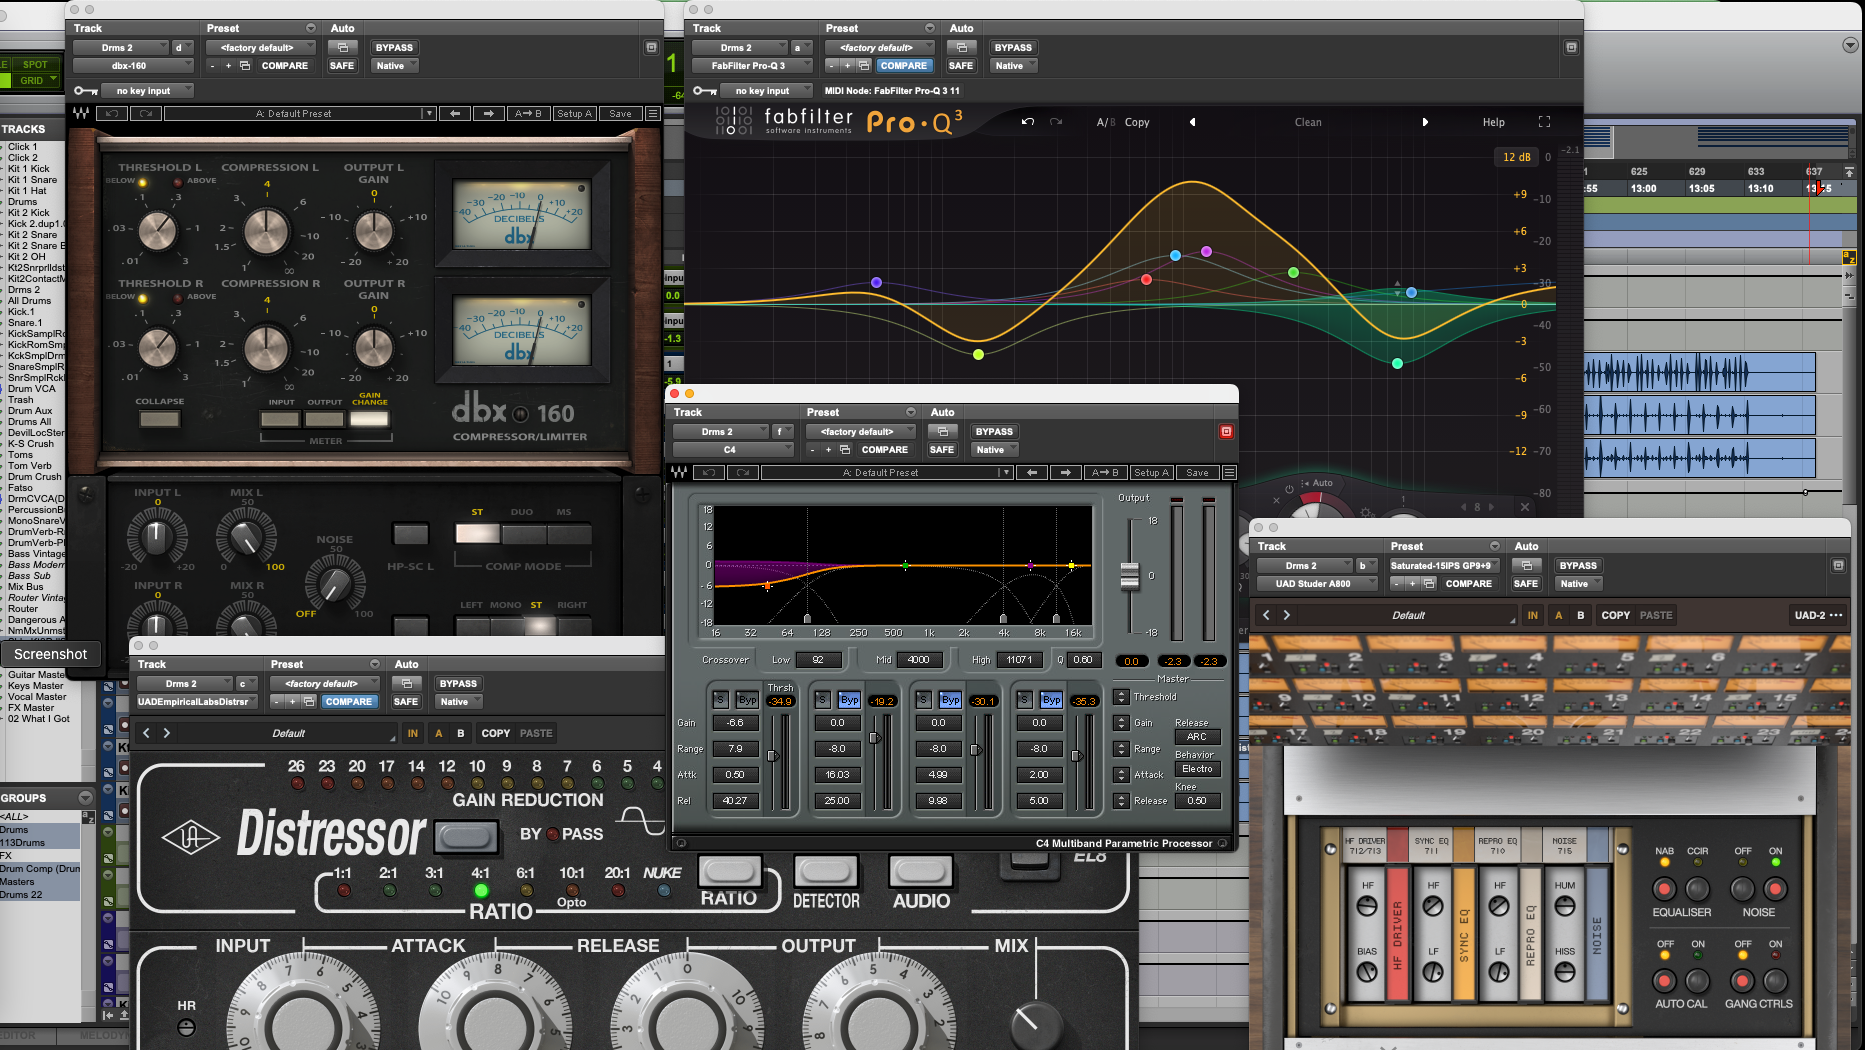Screen dimensions: 1865x1050
Task: Toggle the ST comp mode switch on dbx 160
Action: (x=477, y=533)
